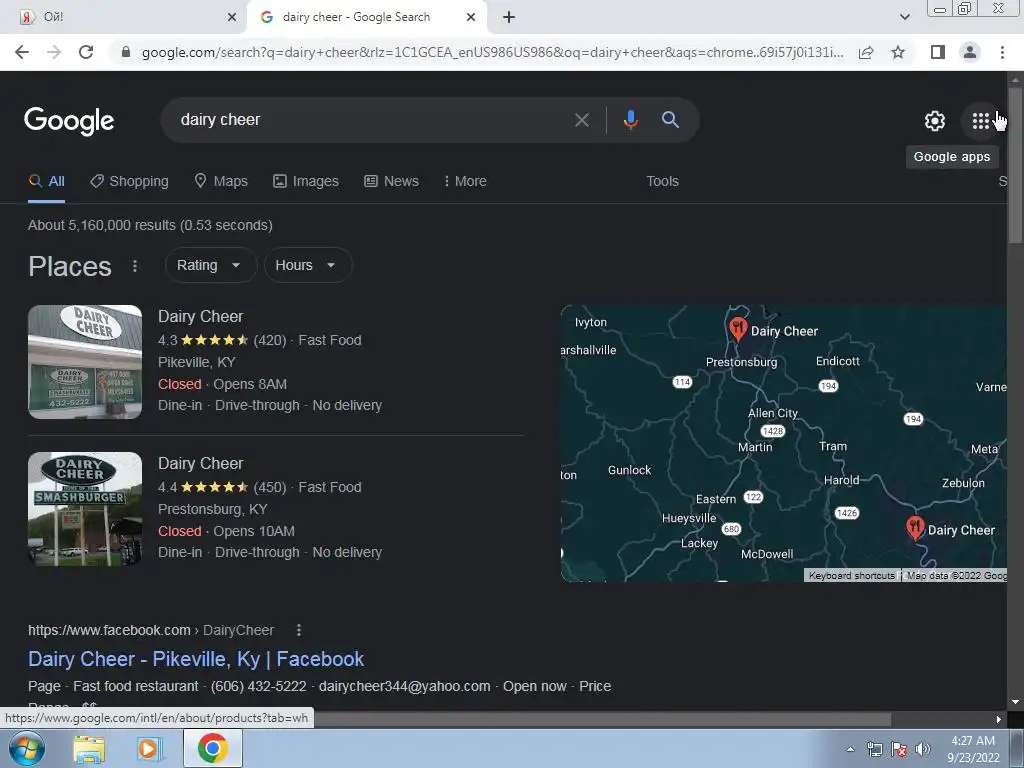
Task: Open the media player taskbar icon
Action: pos(149,749)
